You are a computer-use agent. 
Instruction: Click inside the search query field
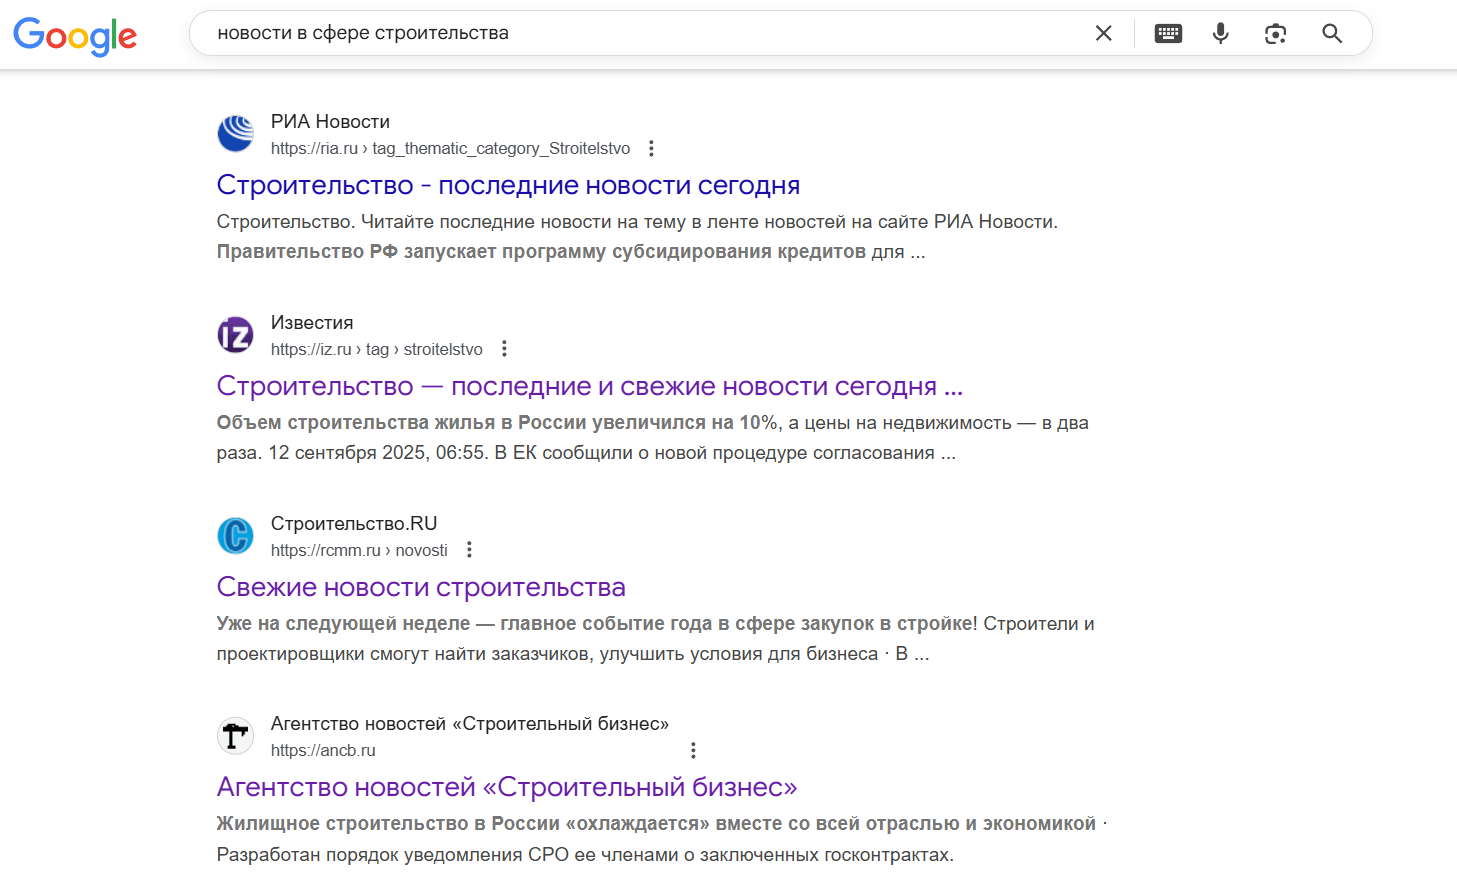pyautogui.click(x=600, y=32)
